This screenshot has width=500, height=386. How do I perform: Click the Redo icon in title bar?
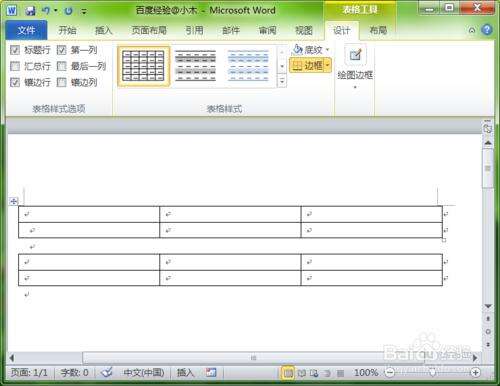68,11
